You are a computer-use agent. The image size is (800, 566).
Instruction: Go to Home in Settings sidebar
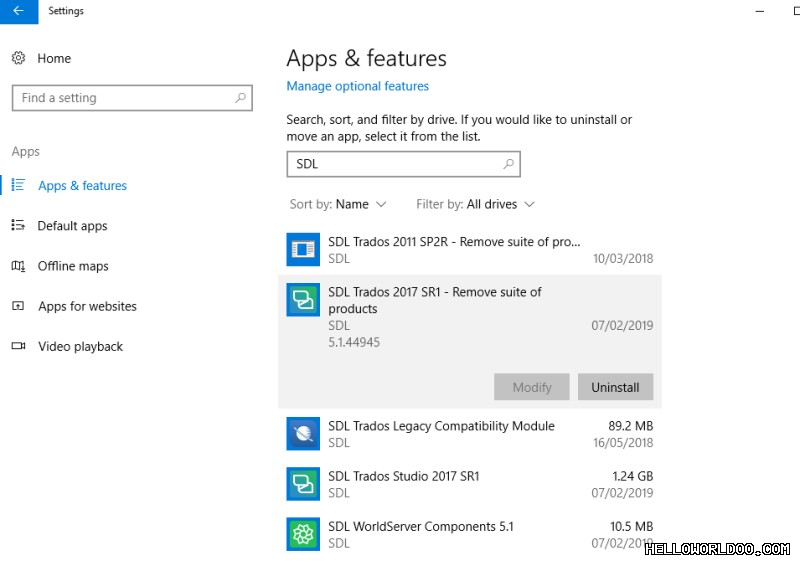[54, 58]
